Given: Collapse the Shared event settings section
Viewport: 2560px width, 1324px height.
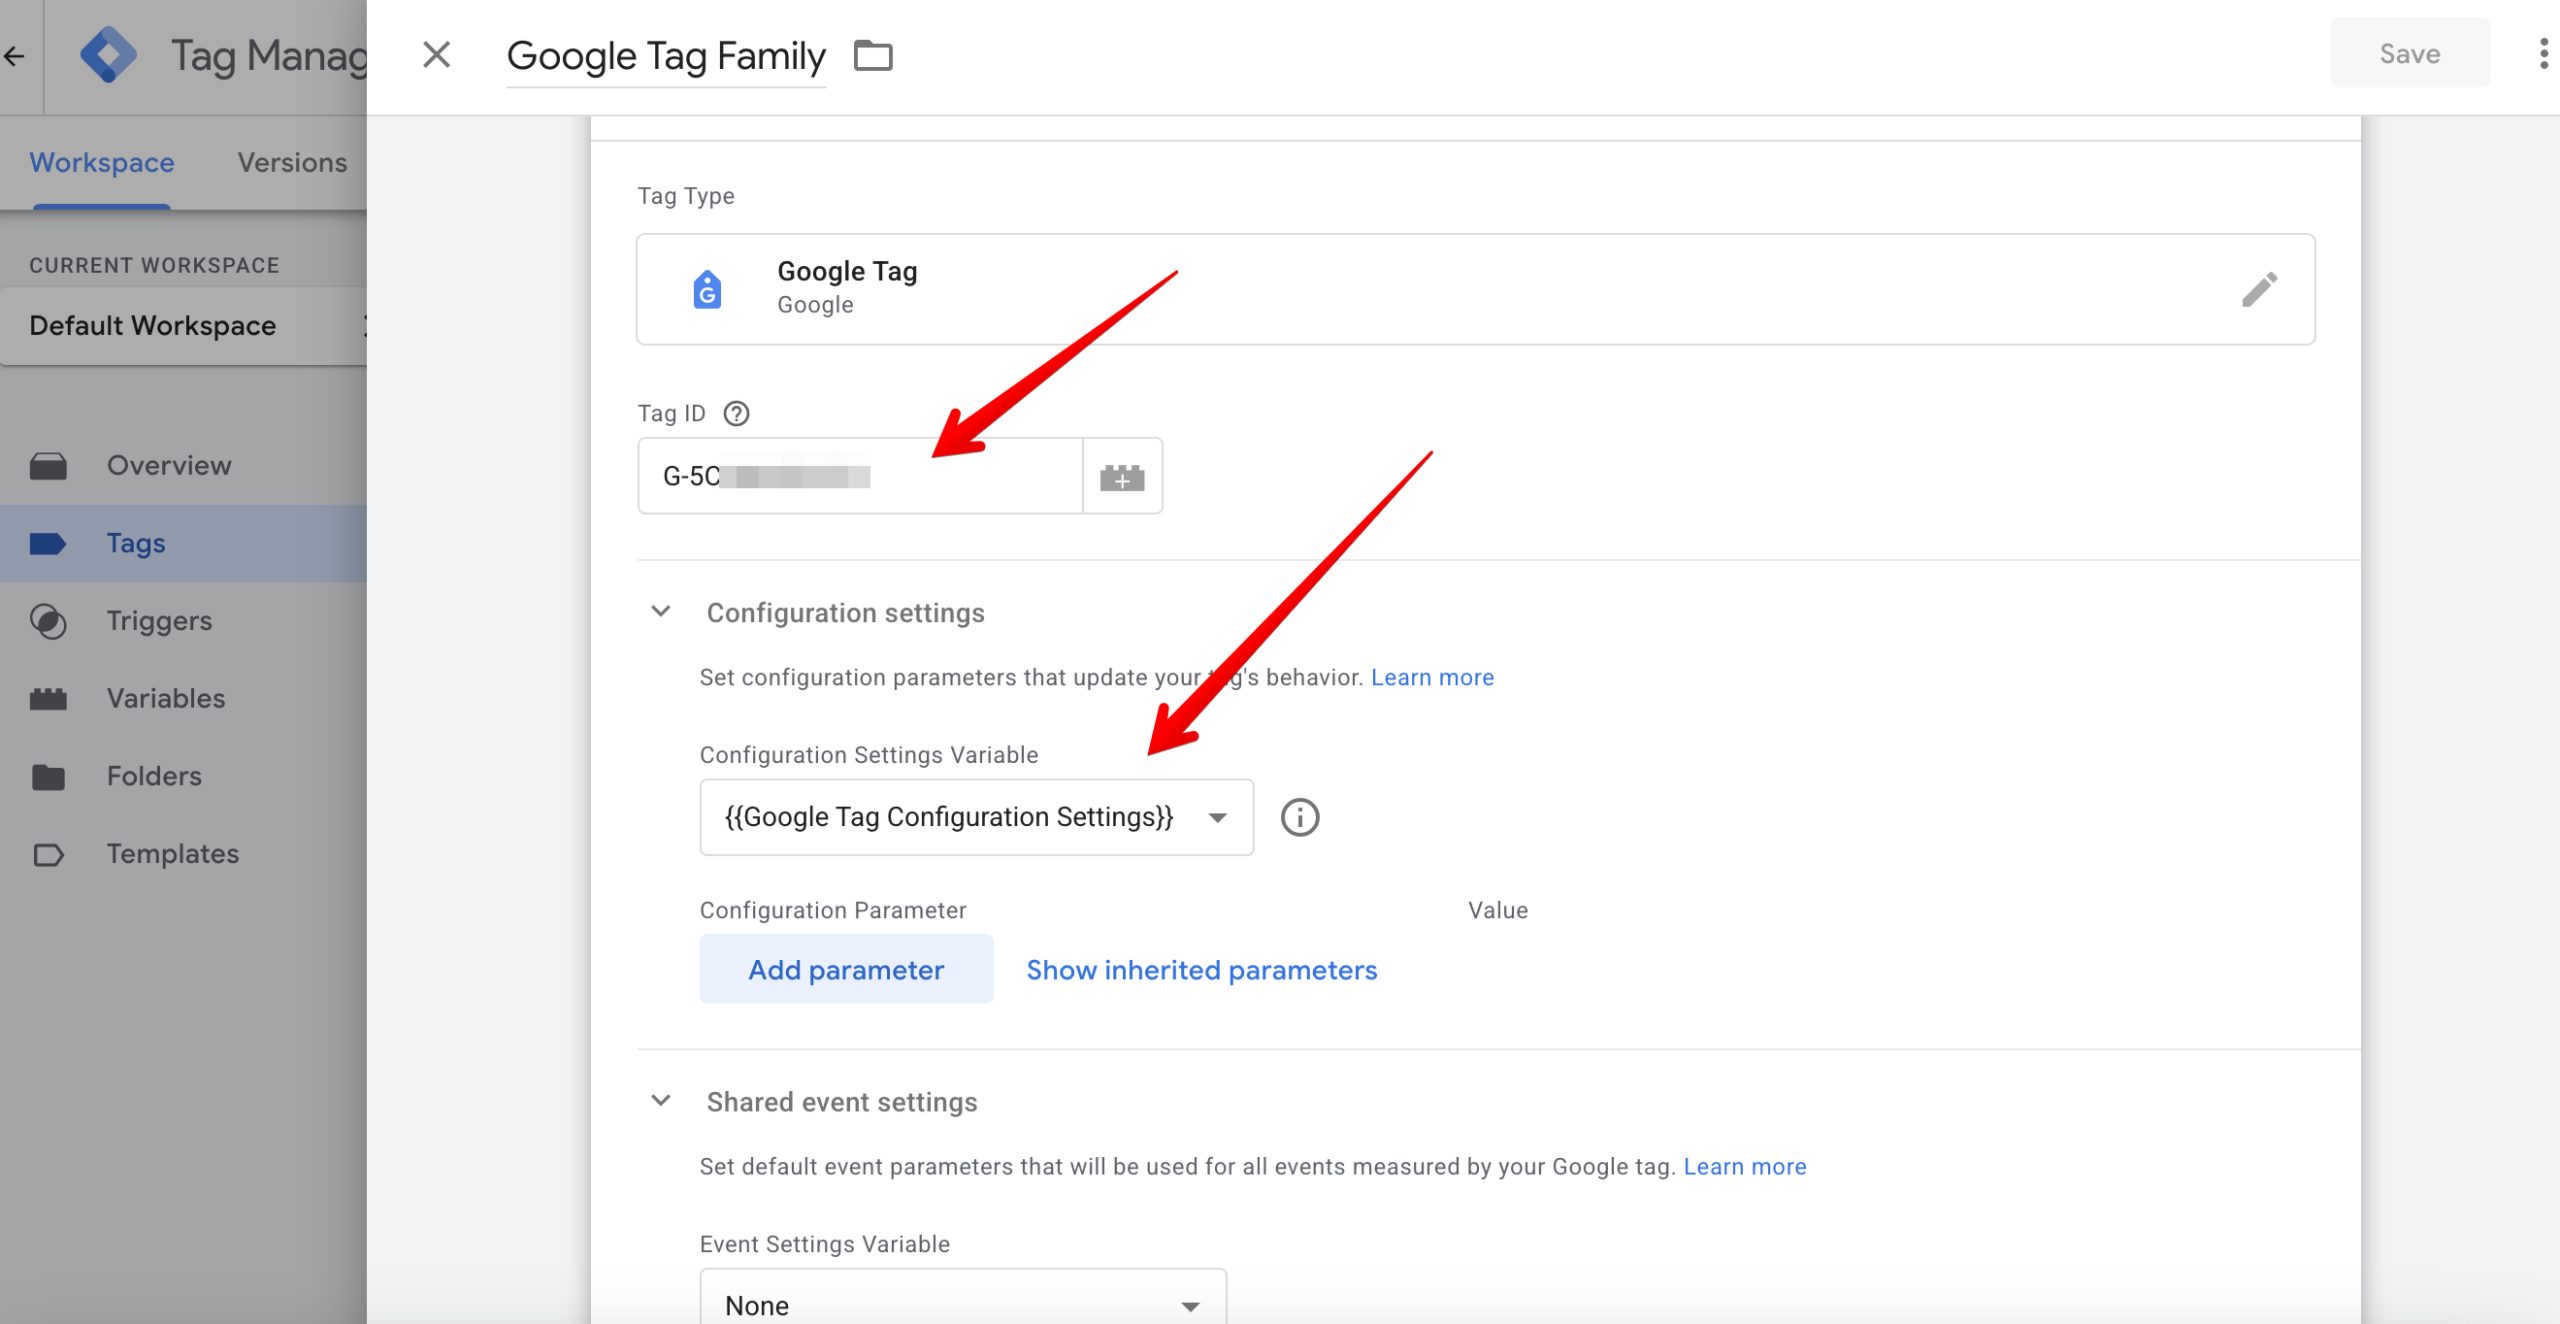Looking at the screenshot, I should click(x=660, y=1100).
